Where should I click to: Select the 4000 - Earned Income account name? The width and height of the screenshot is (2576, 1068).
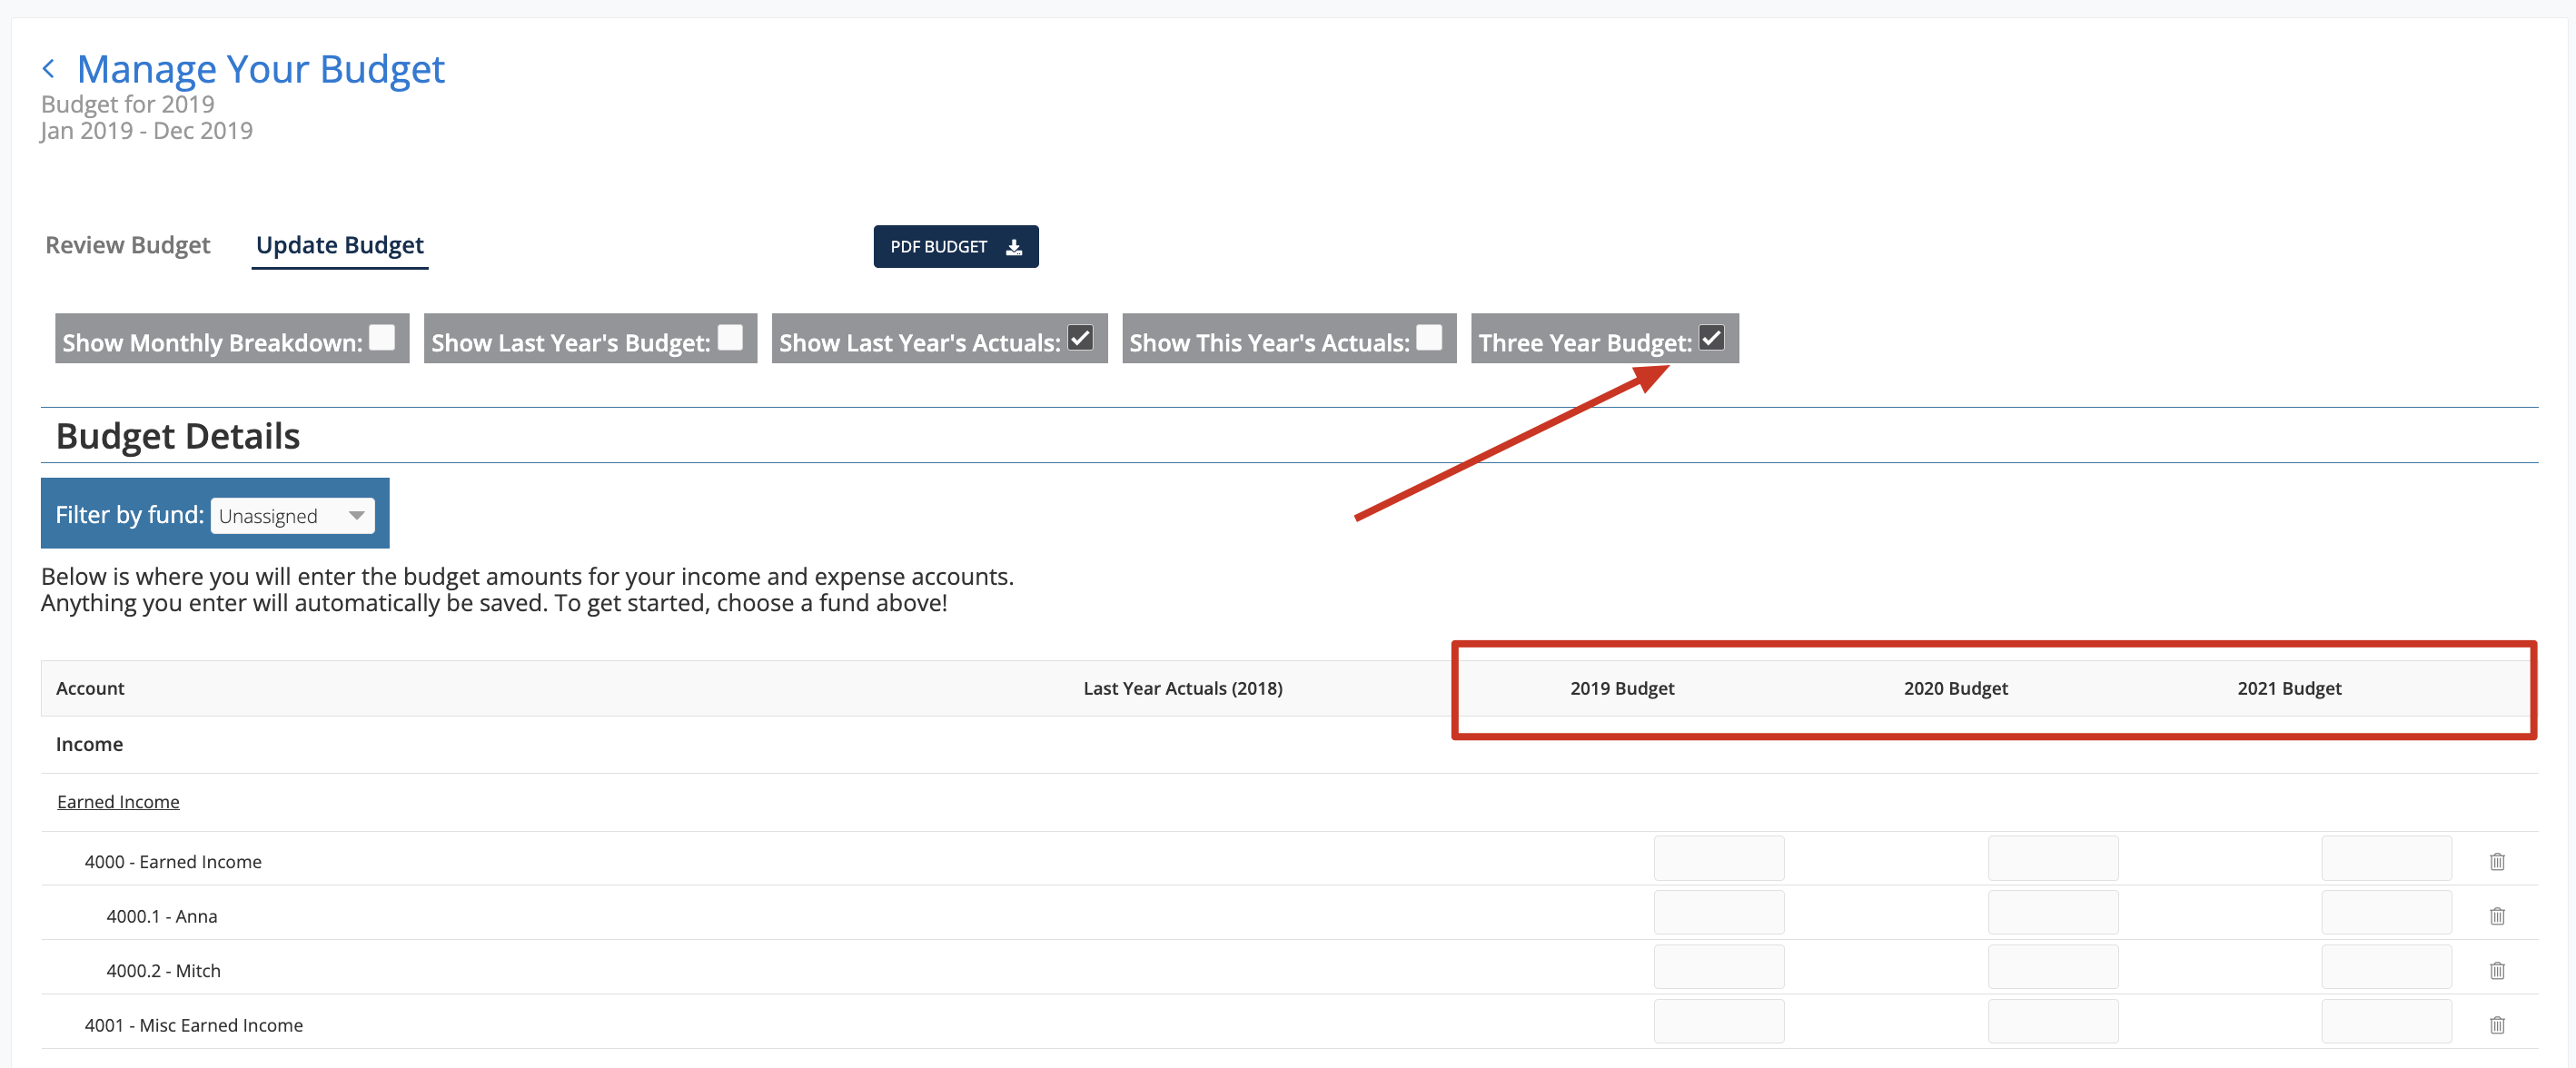pyautogui.click(x=173, y=862)
